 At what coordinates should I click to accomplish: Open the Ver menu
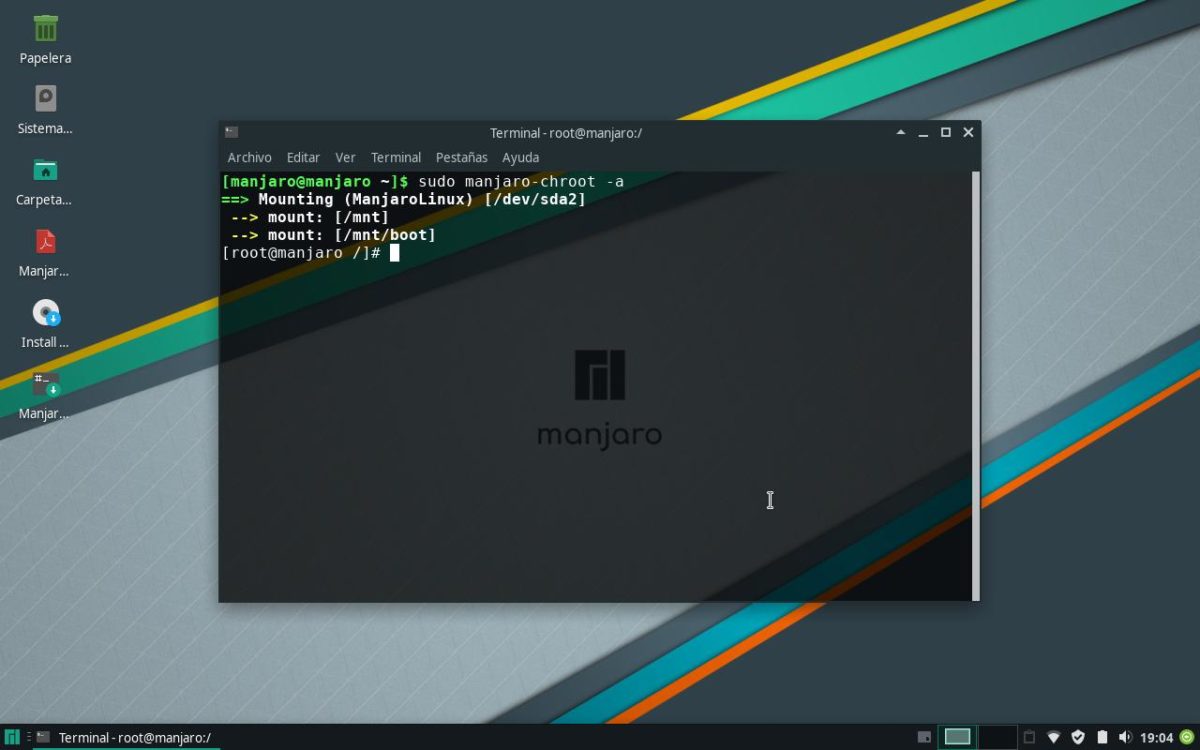tap(345, 157)
